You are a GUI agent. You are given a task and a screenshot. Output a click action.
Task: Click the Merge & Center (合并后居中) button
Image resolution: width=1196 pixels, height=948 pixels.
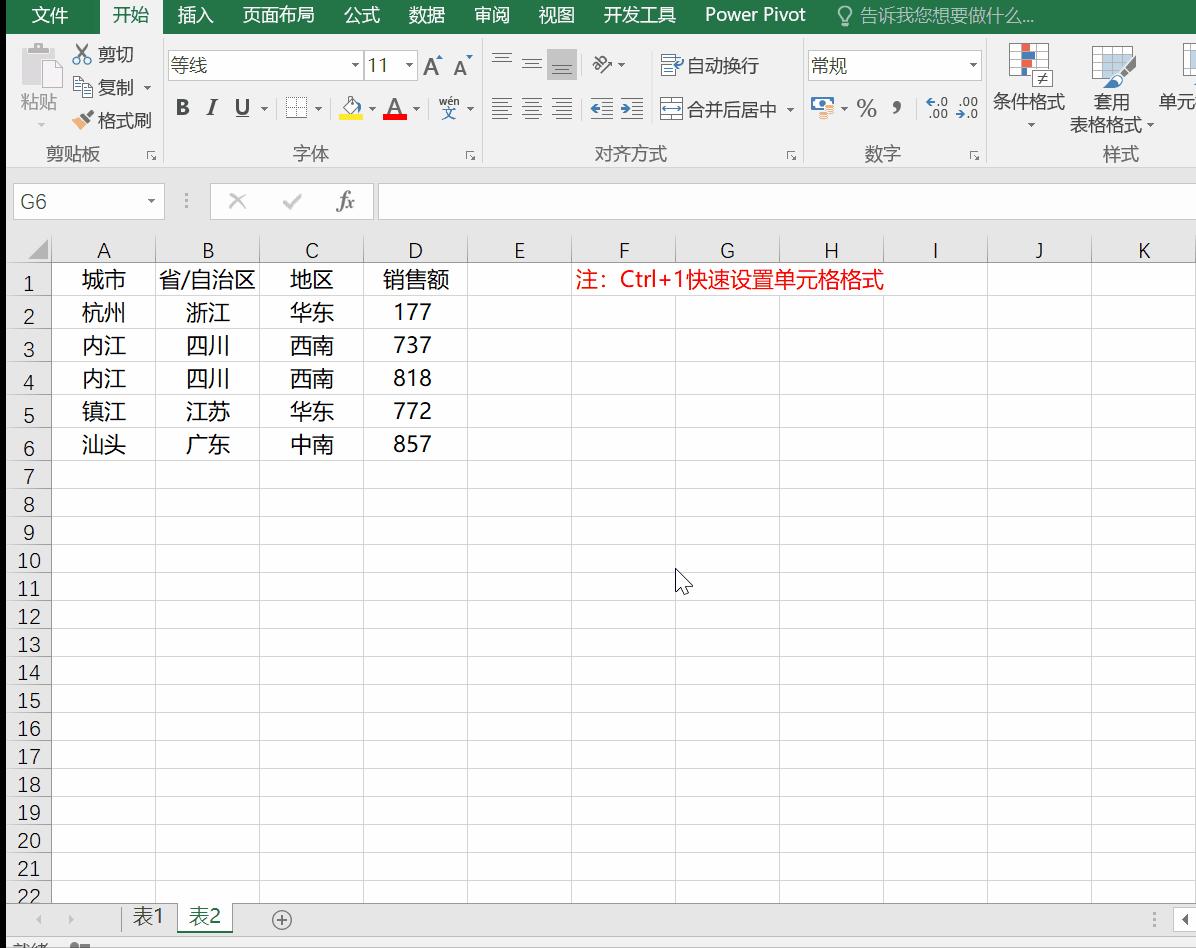click(716, 108)
